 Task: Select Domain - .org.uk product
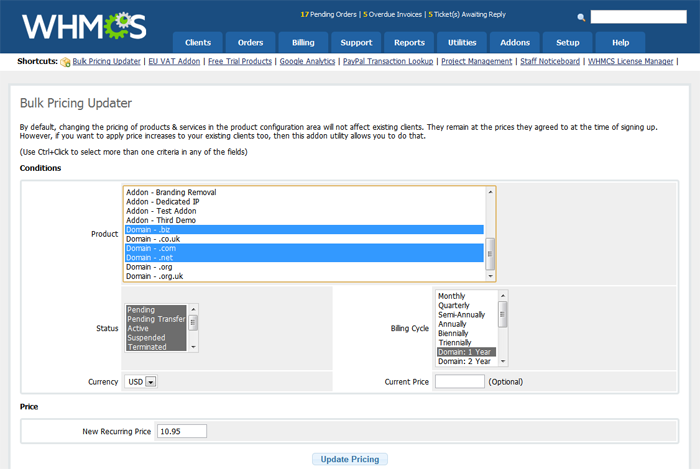[x=304, y=276]
